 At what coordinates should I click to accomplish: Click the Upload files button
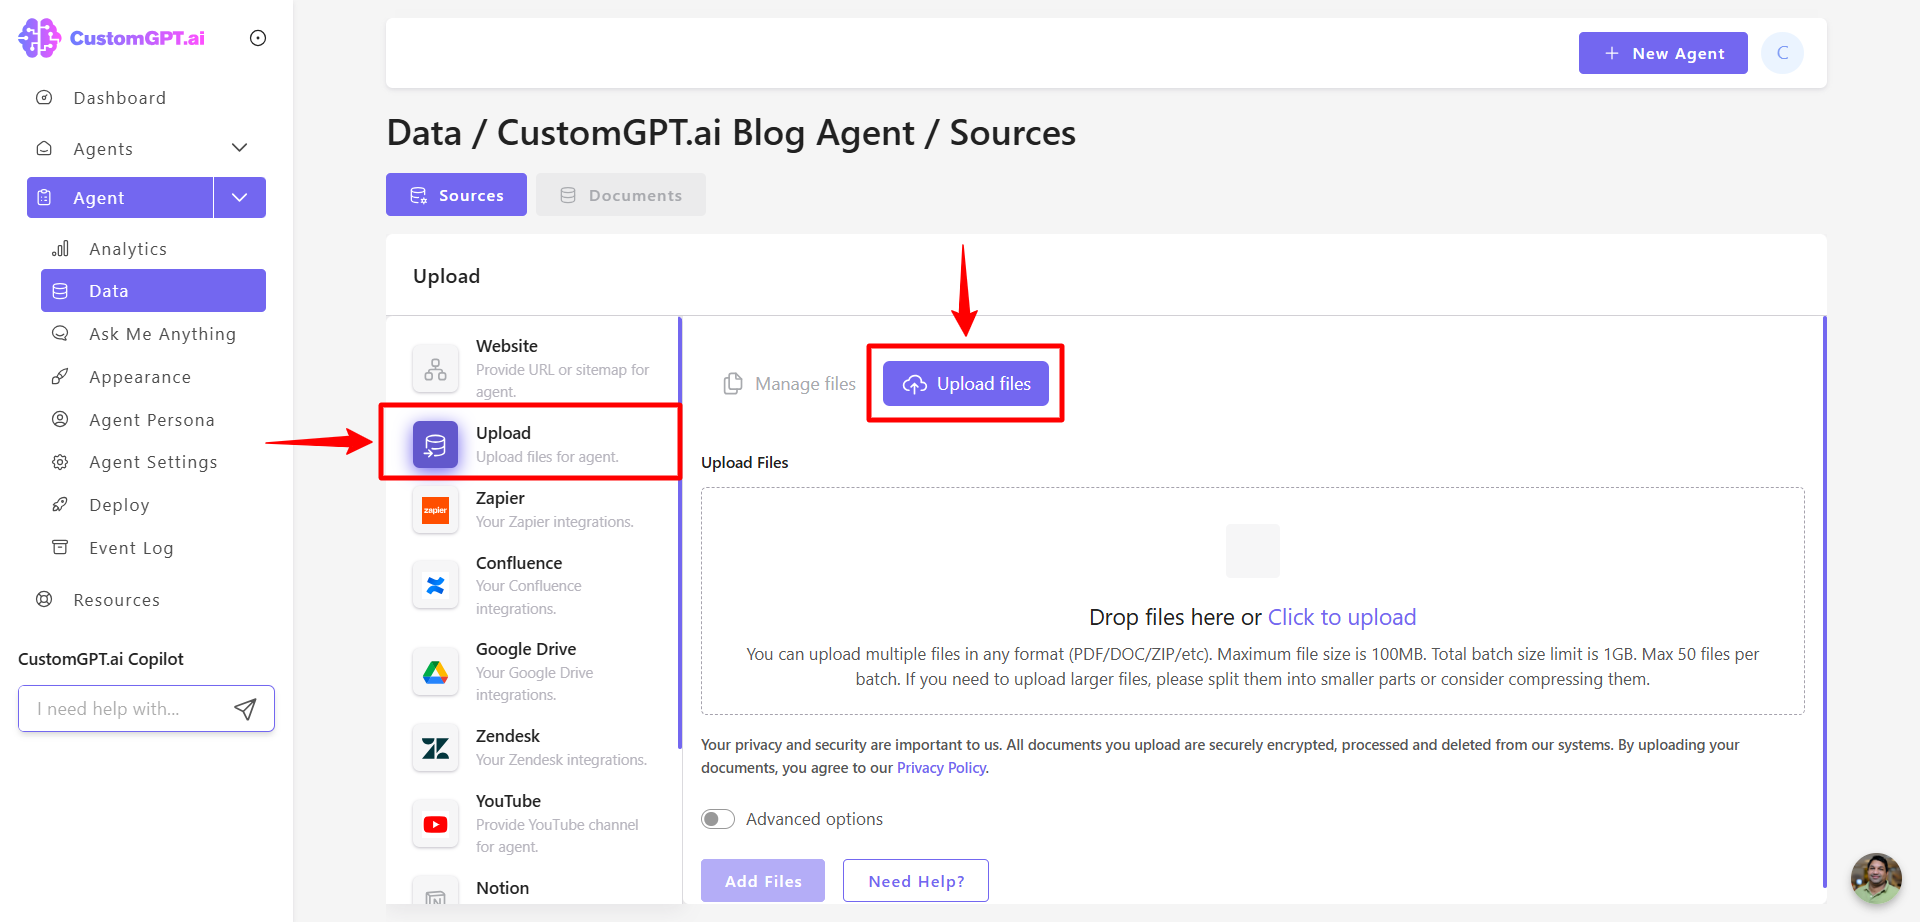pos(966,384)
